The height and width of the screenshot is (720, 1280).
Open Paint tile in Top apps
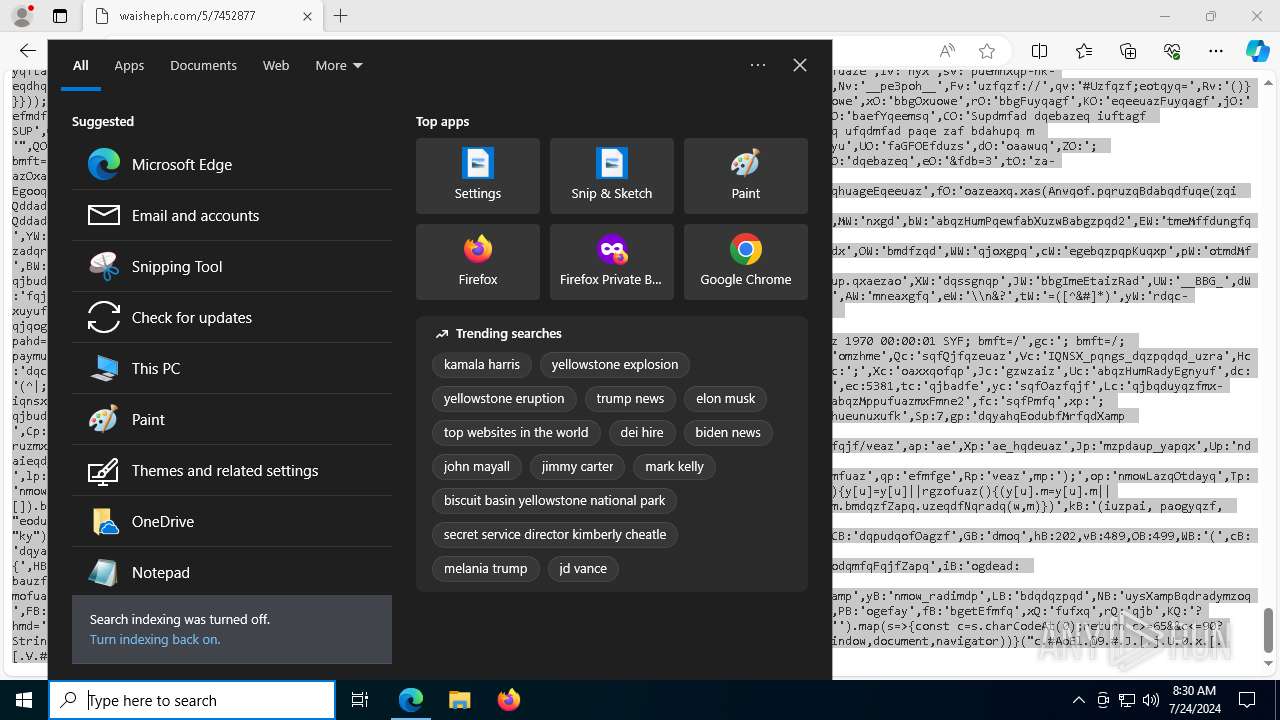pyautogui.click(x=746, y=176)
